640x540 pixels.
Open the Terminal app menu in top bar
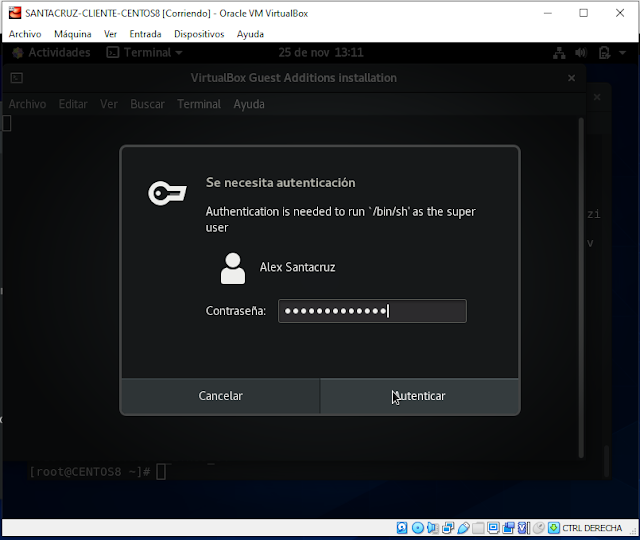point(144,52)
